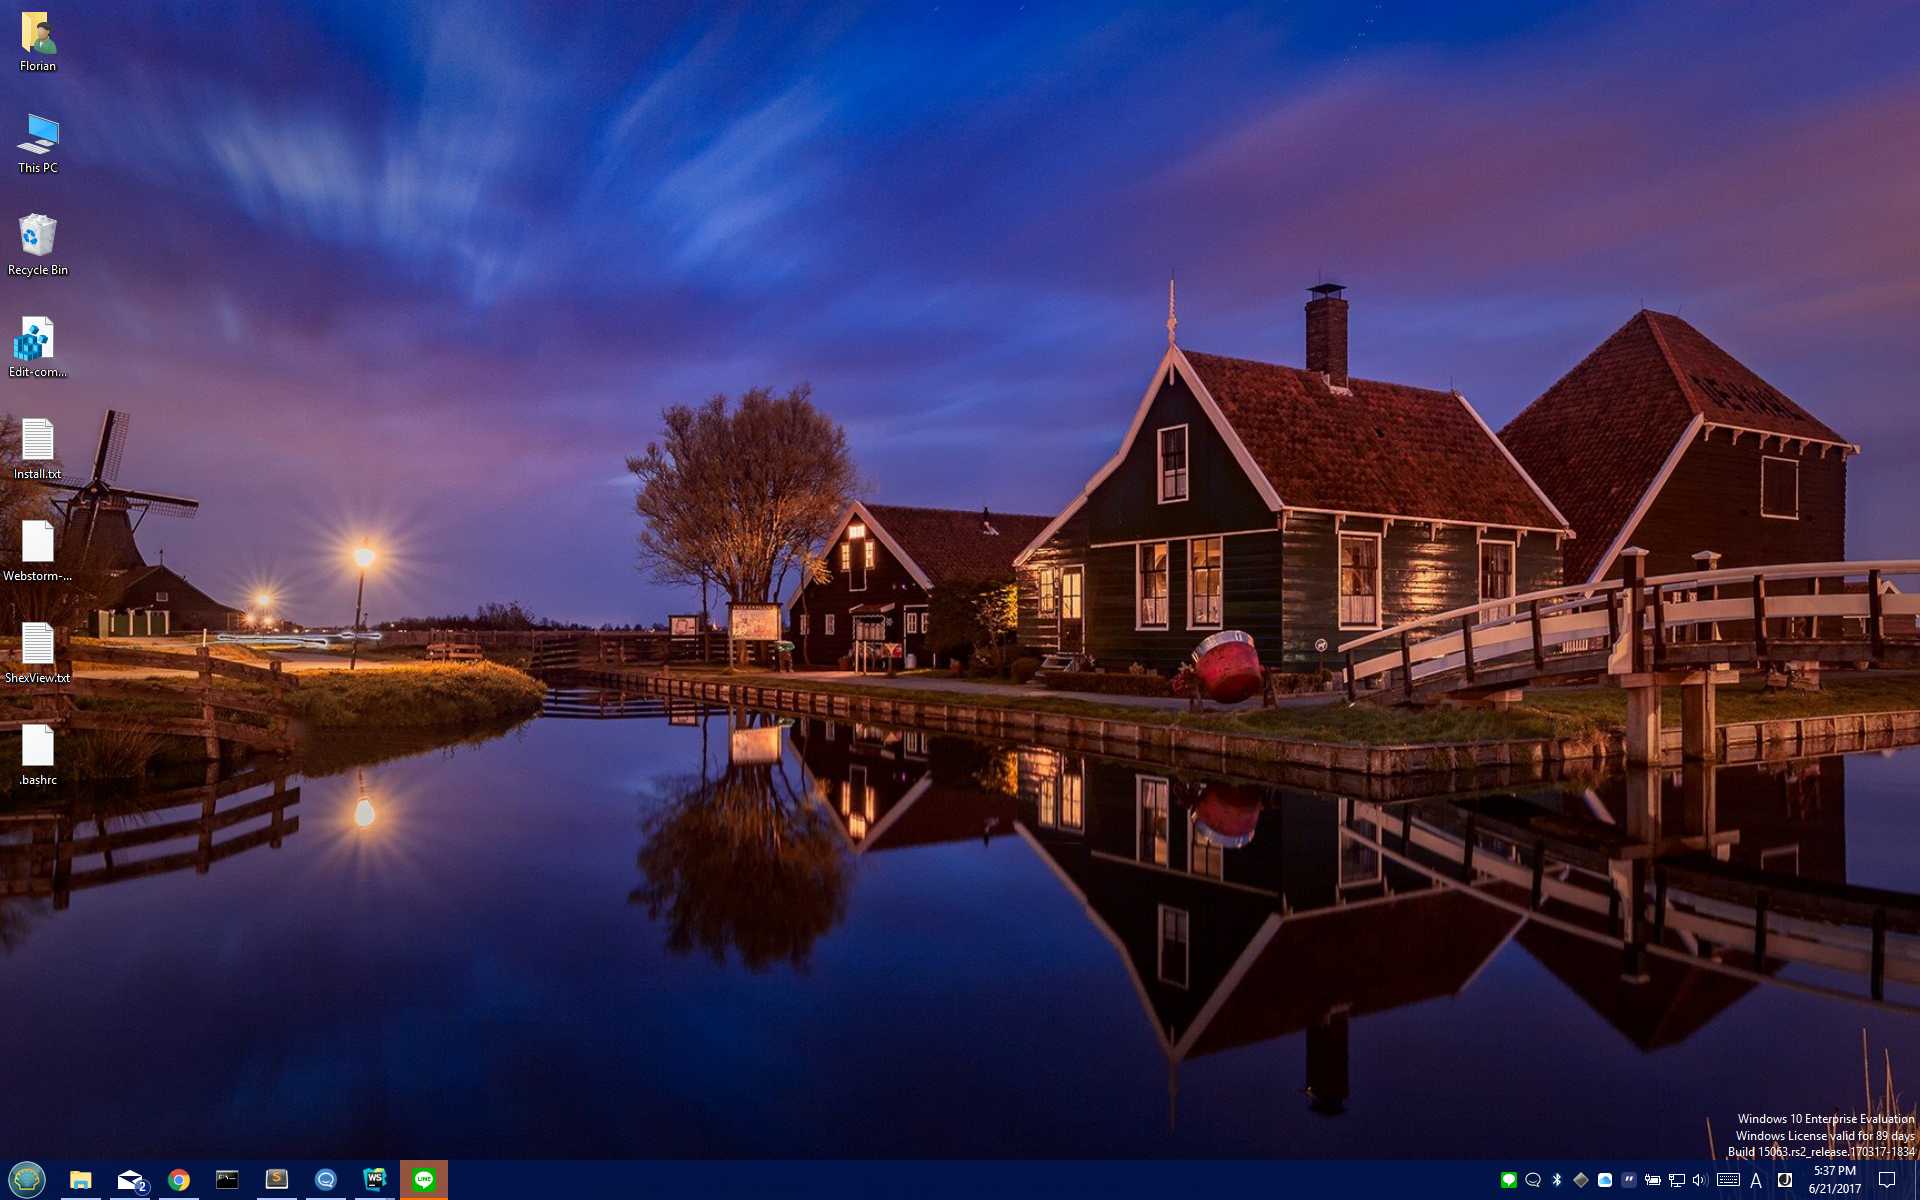Click the clock showing 5:37 PM
The image size is (1920, 1200).
(x=1834, y=1180)
